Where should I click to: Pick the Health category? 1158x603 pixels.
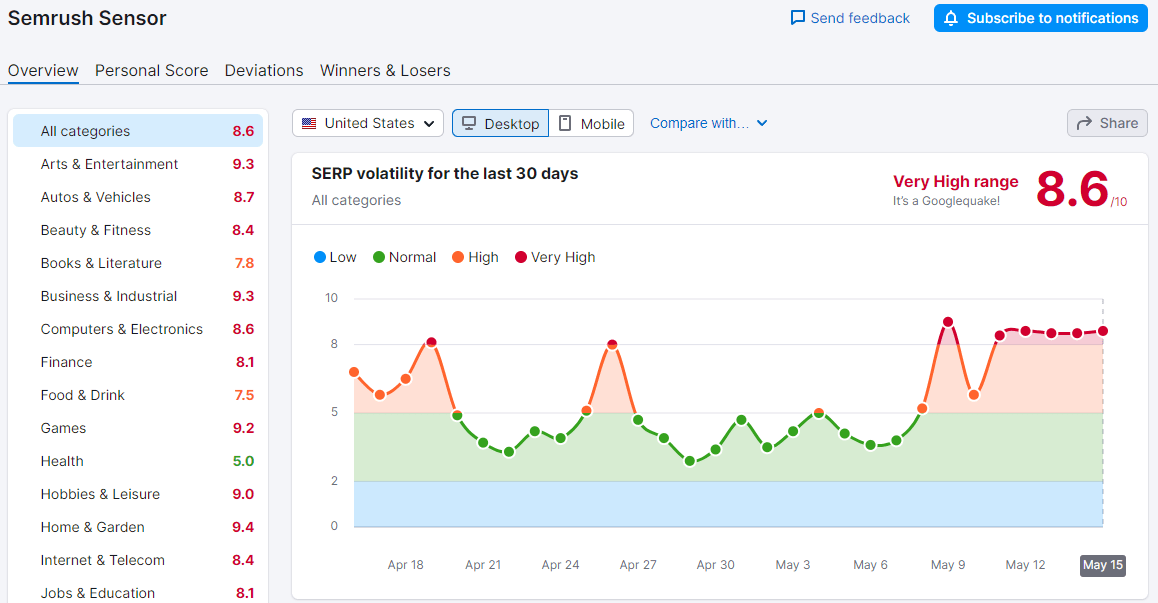[x=138, y=461]
